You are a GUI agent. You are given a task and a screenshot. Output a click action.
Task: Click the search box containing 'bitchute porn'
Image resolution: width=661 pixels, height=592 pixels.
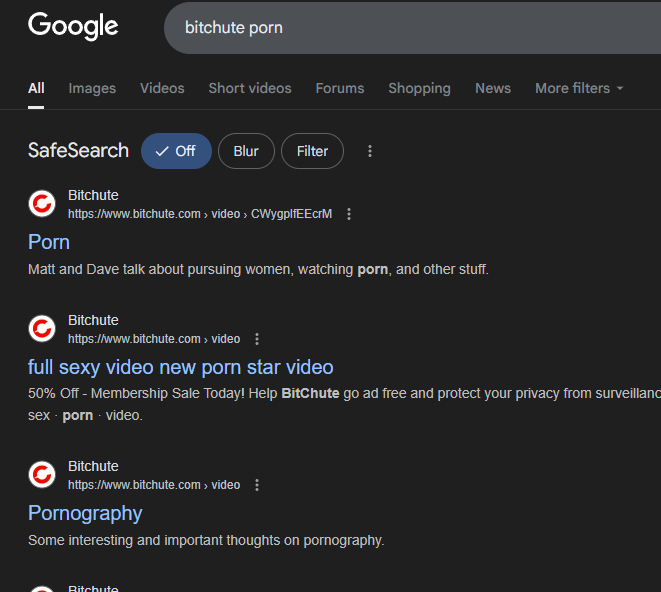[412, 28]
